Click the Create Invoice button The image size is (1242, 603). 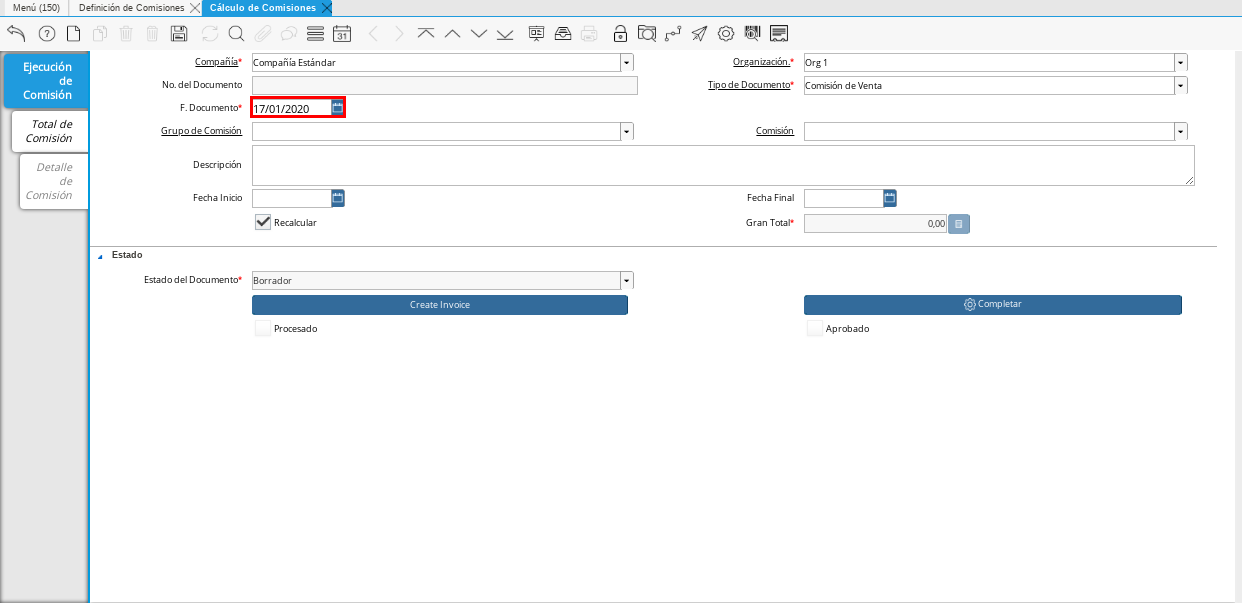tap(440, 304)
